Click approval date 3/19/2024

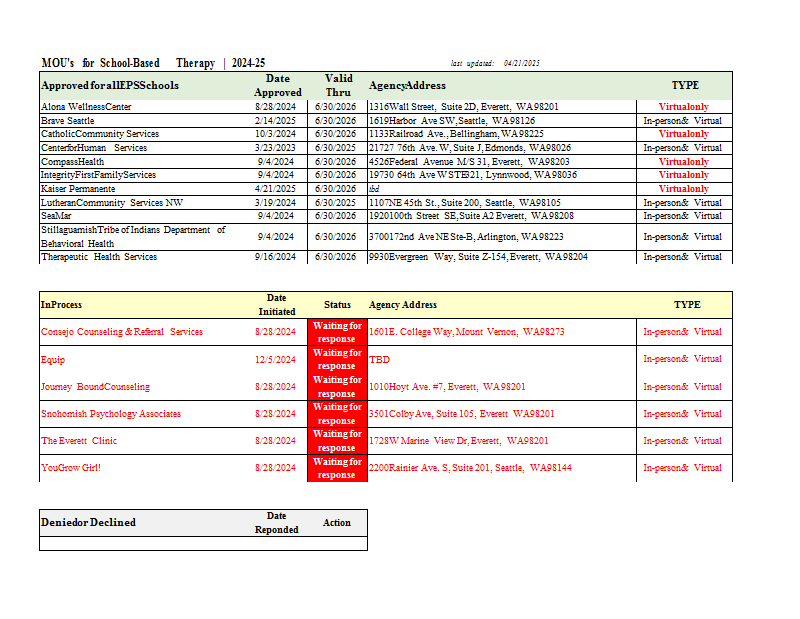(276, 202)
